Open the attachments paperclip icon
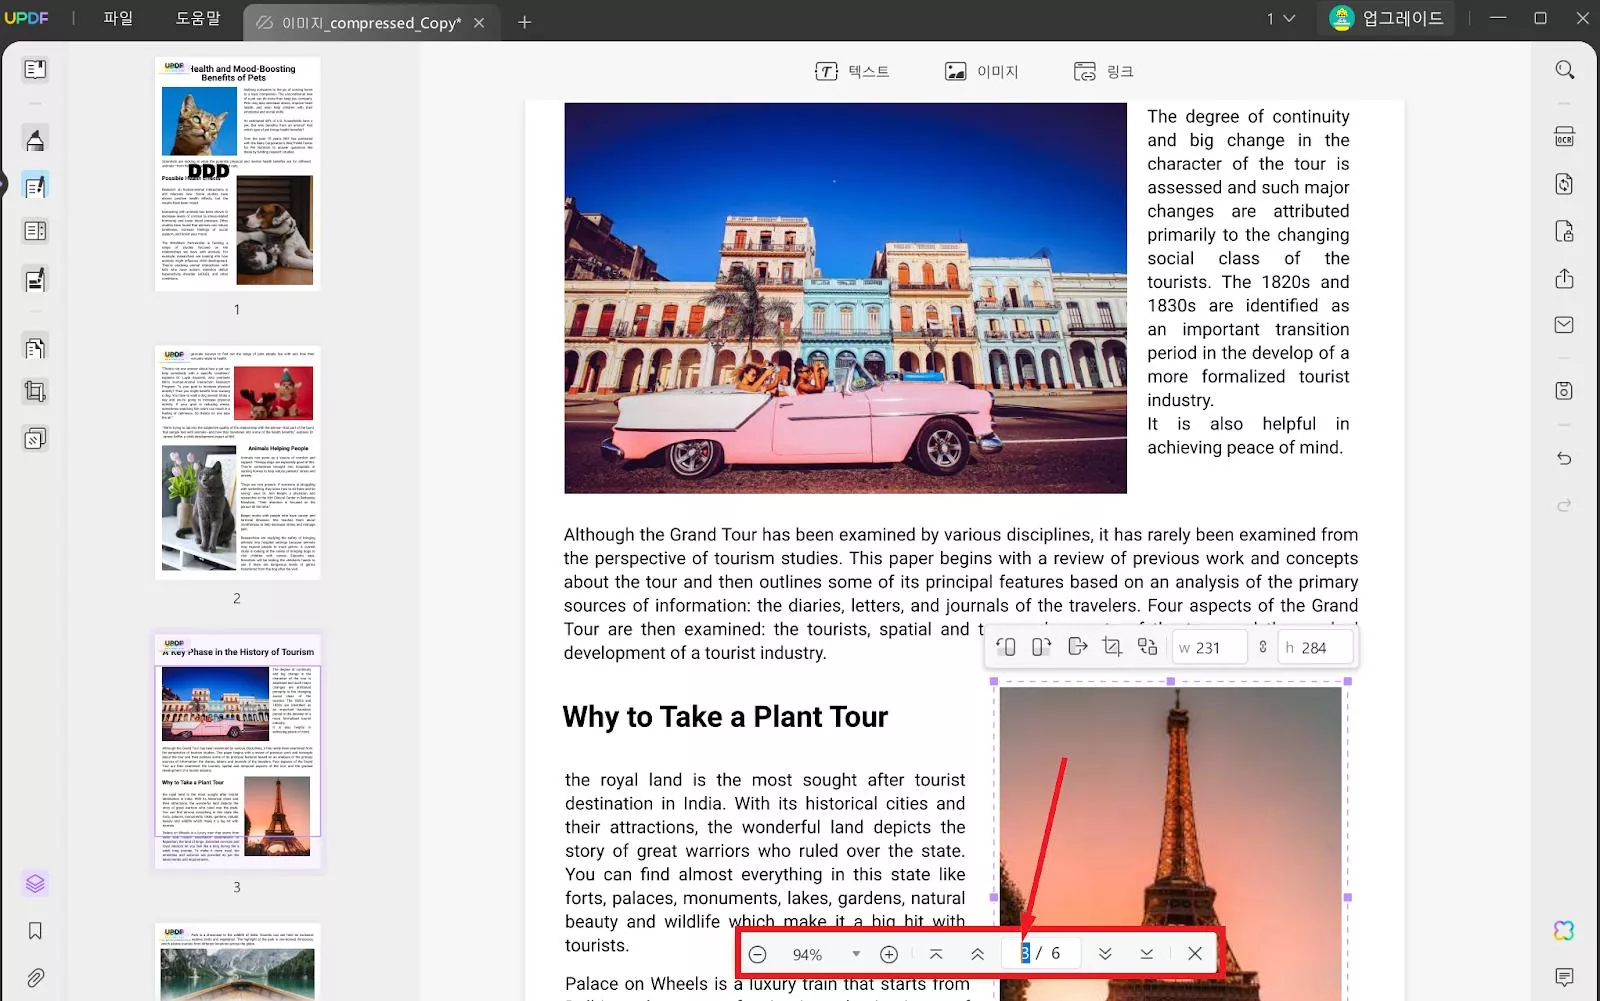Screen dimensions: 1600x1001 35,977
